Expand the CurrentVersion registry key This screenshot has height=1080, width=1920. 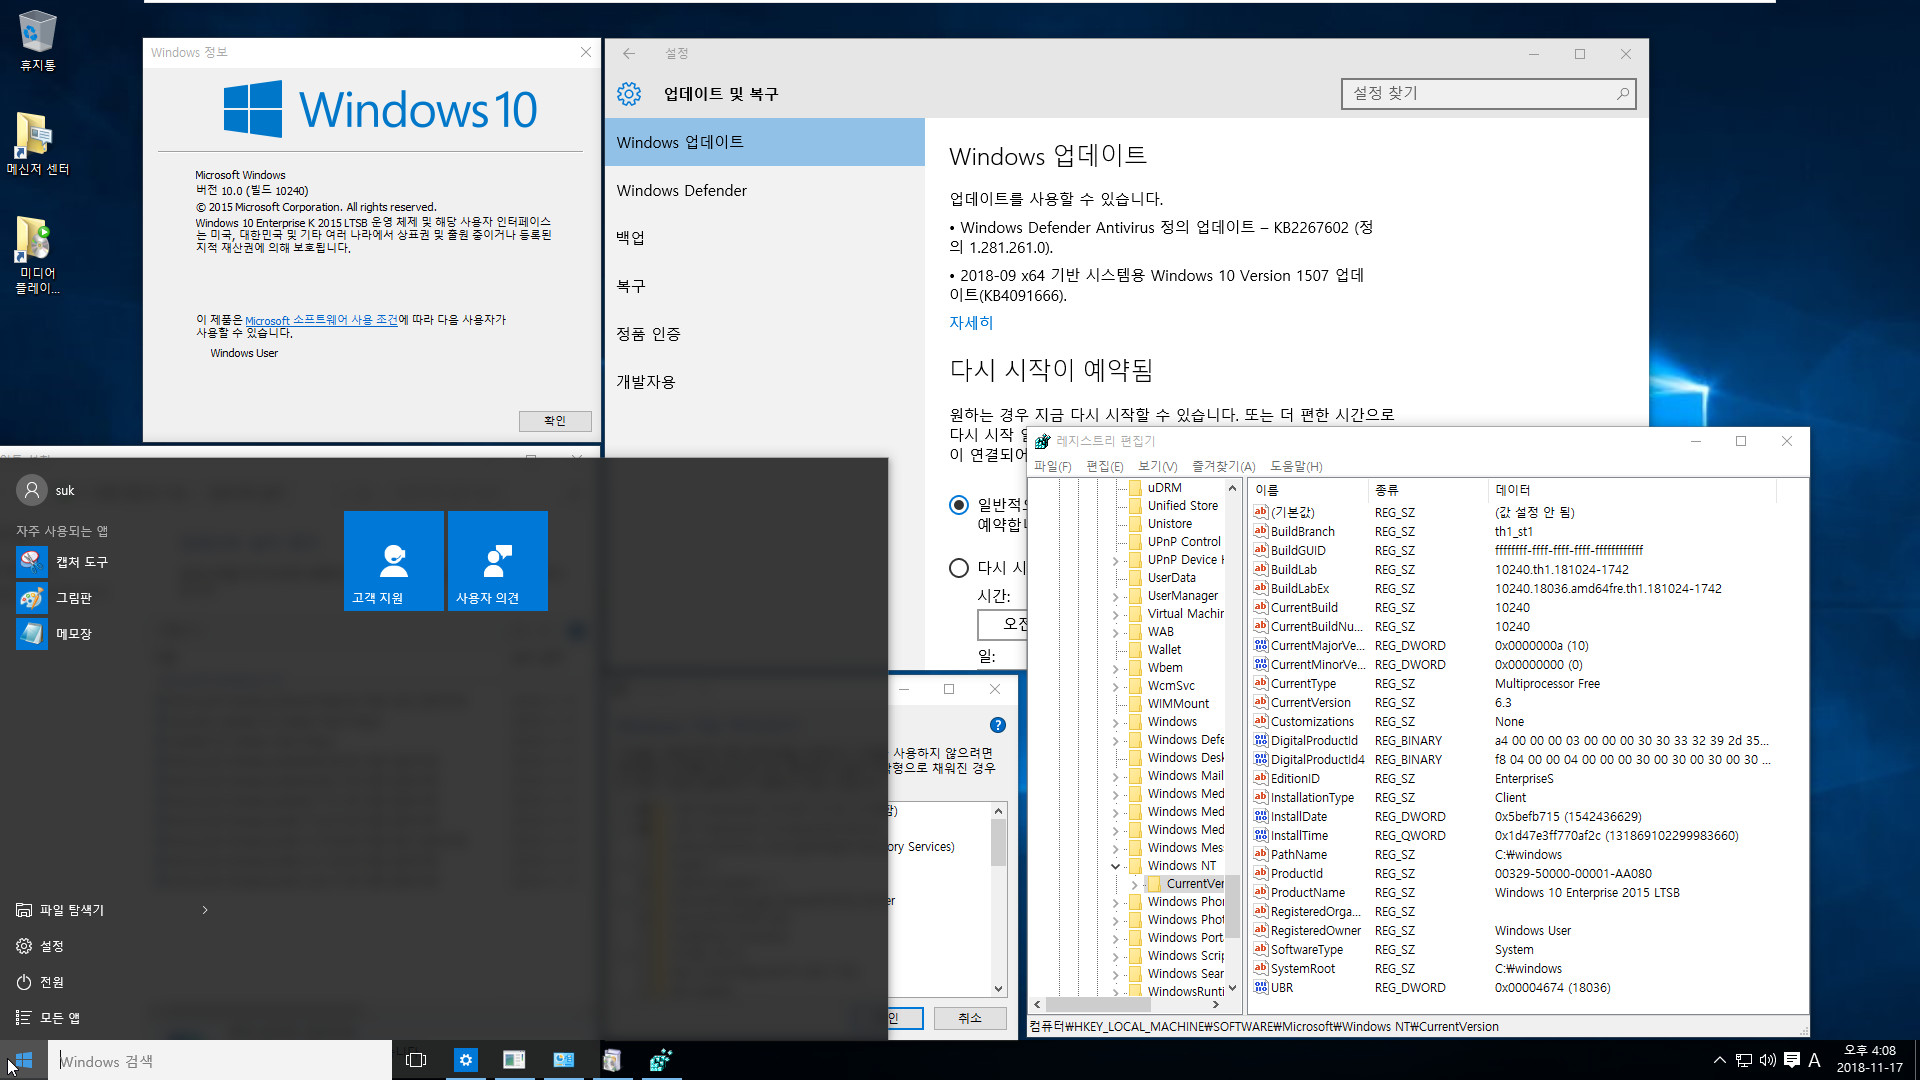coord(1134,884)
